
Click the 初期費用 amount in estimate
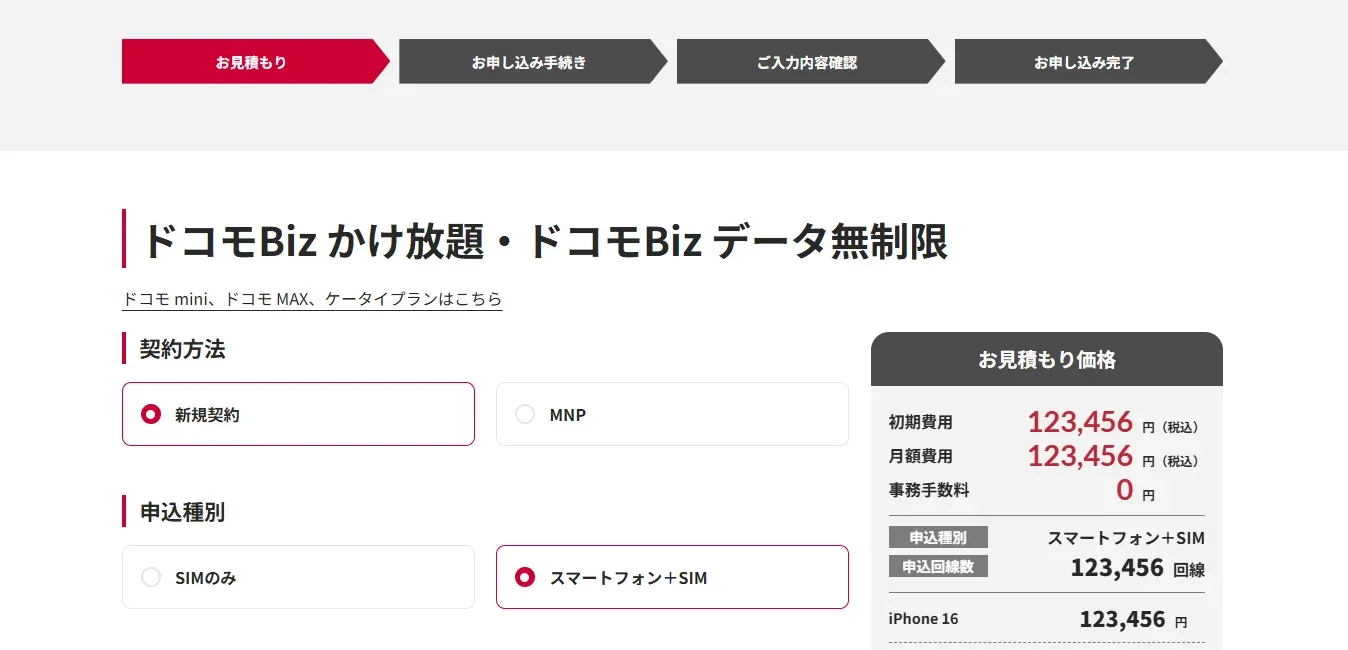pyautogui.click(x=1080, y=422)
